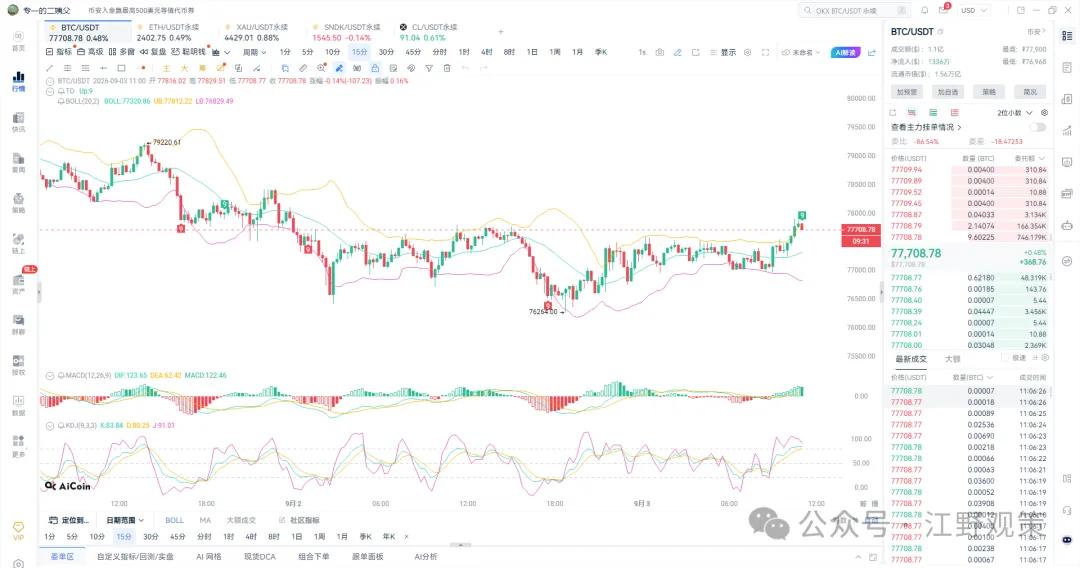
Task: Click the zoom magnifier tool icon
Action: 321,68
